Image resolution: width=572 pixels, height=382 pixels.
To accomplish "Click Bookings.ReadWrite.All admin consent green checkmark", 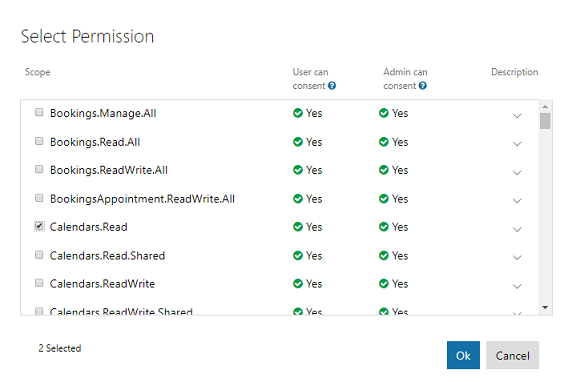I will coord(383,170).
